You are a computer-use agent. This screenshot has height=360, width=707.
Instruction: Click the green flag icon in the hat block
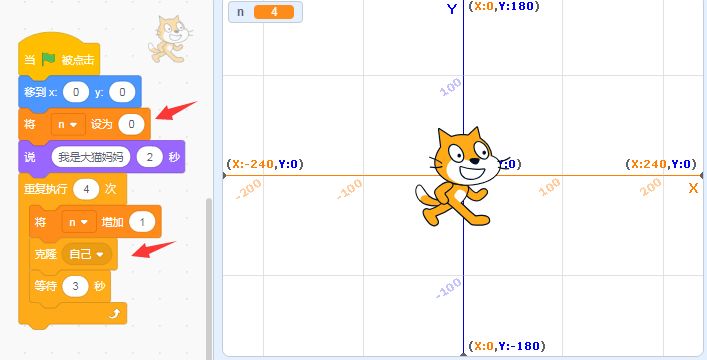[x=48, y=59]
